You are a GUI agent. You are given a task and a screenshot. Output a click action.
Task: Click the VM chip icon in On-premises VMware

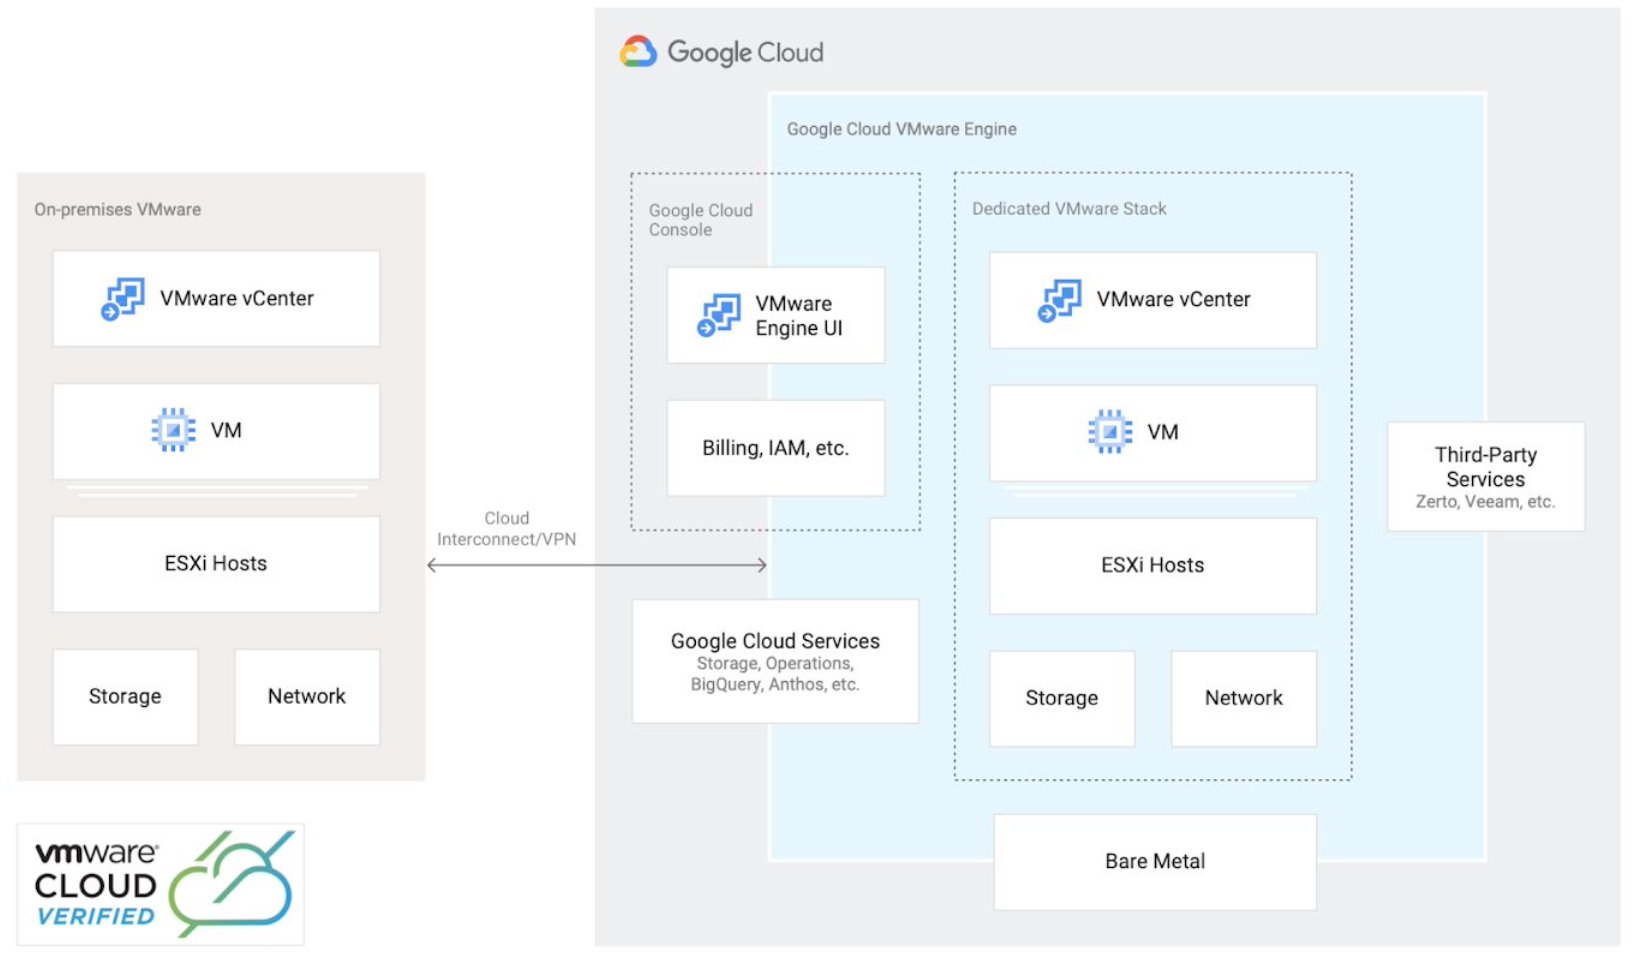click(x=173, y=430)
